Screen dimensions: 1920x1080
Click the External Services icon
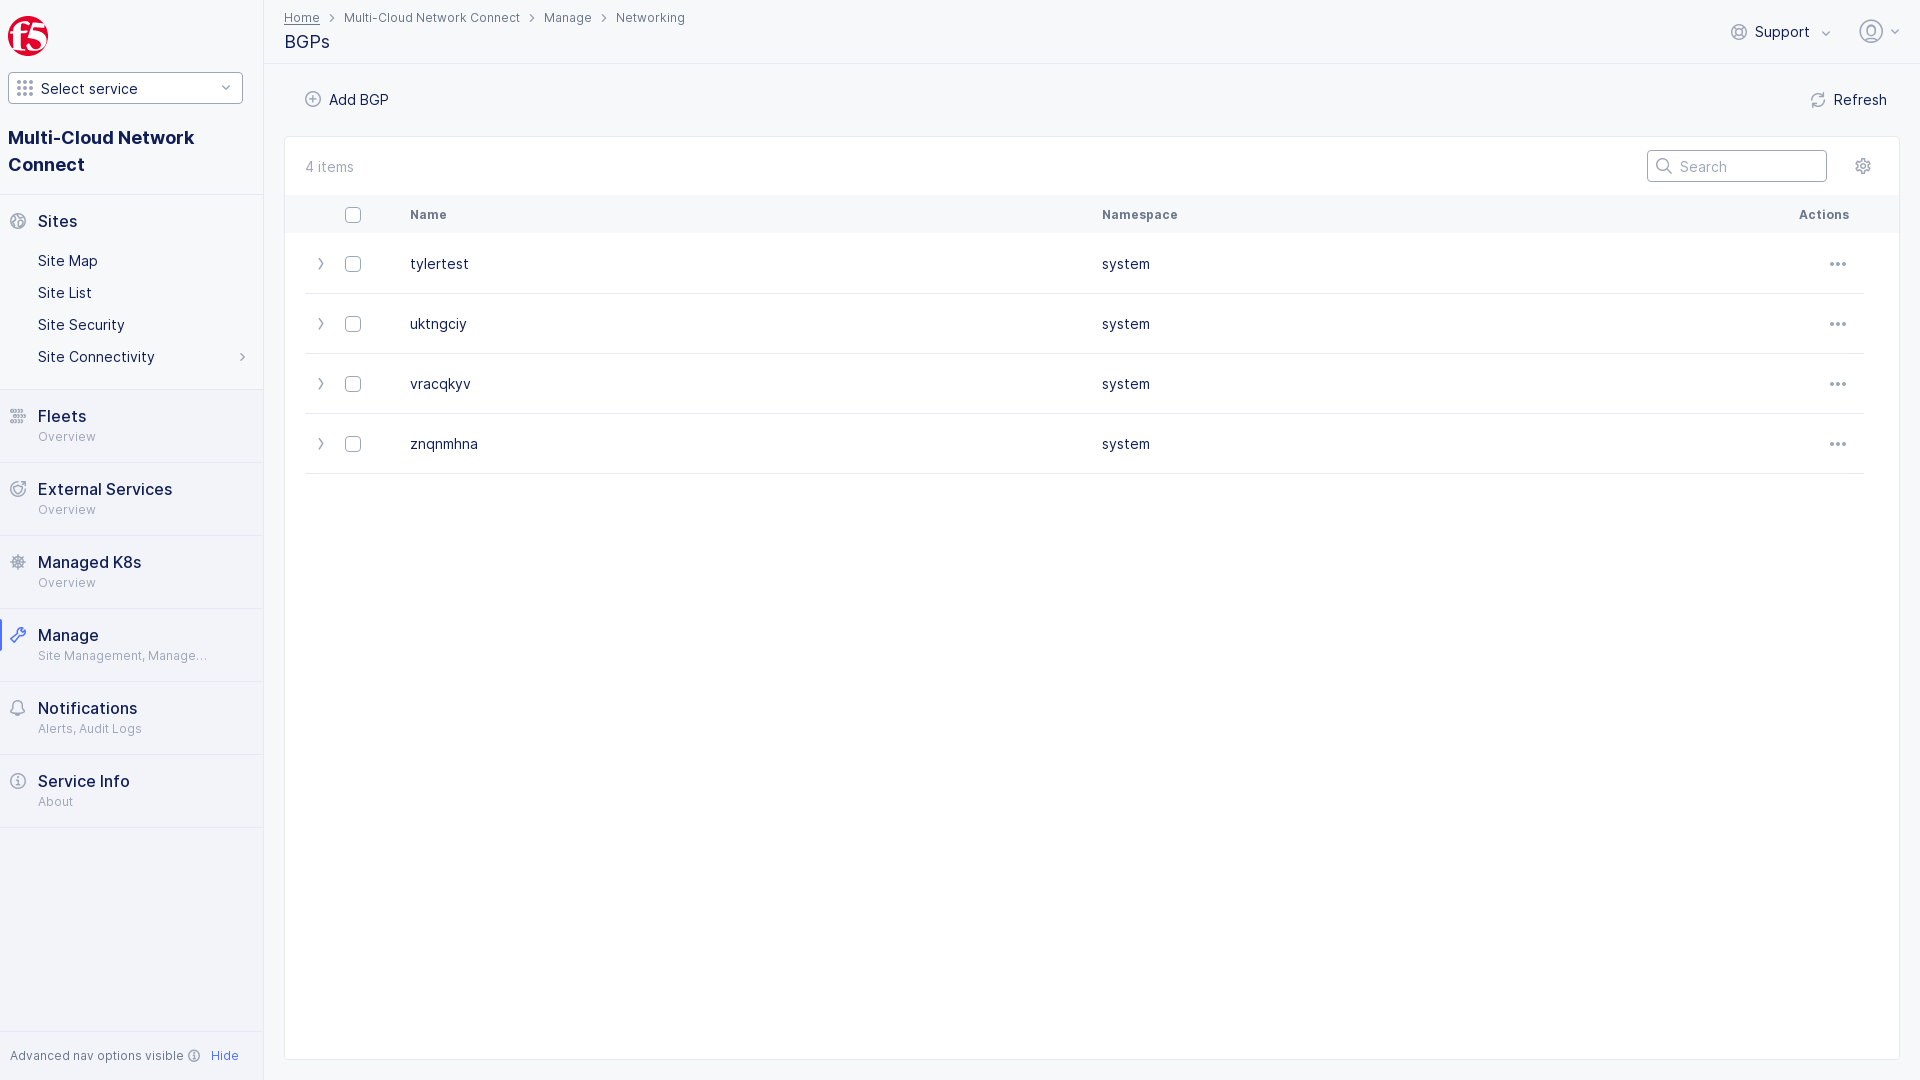click(18, 489)
